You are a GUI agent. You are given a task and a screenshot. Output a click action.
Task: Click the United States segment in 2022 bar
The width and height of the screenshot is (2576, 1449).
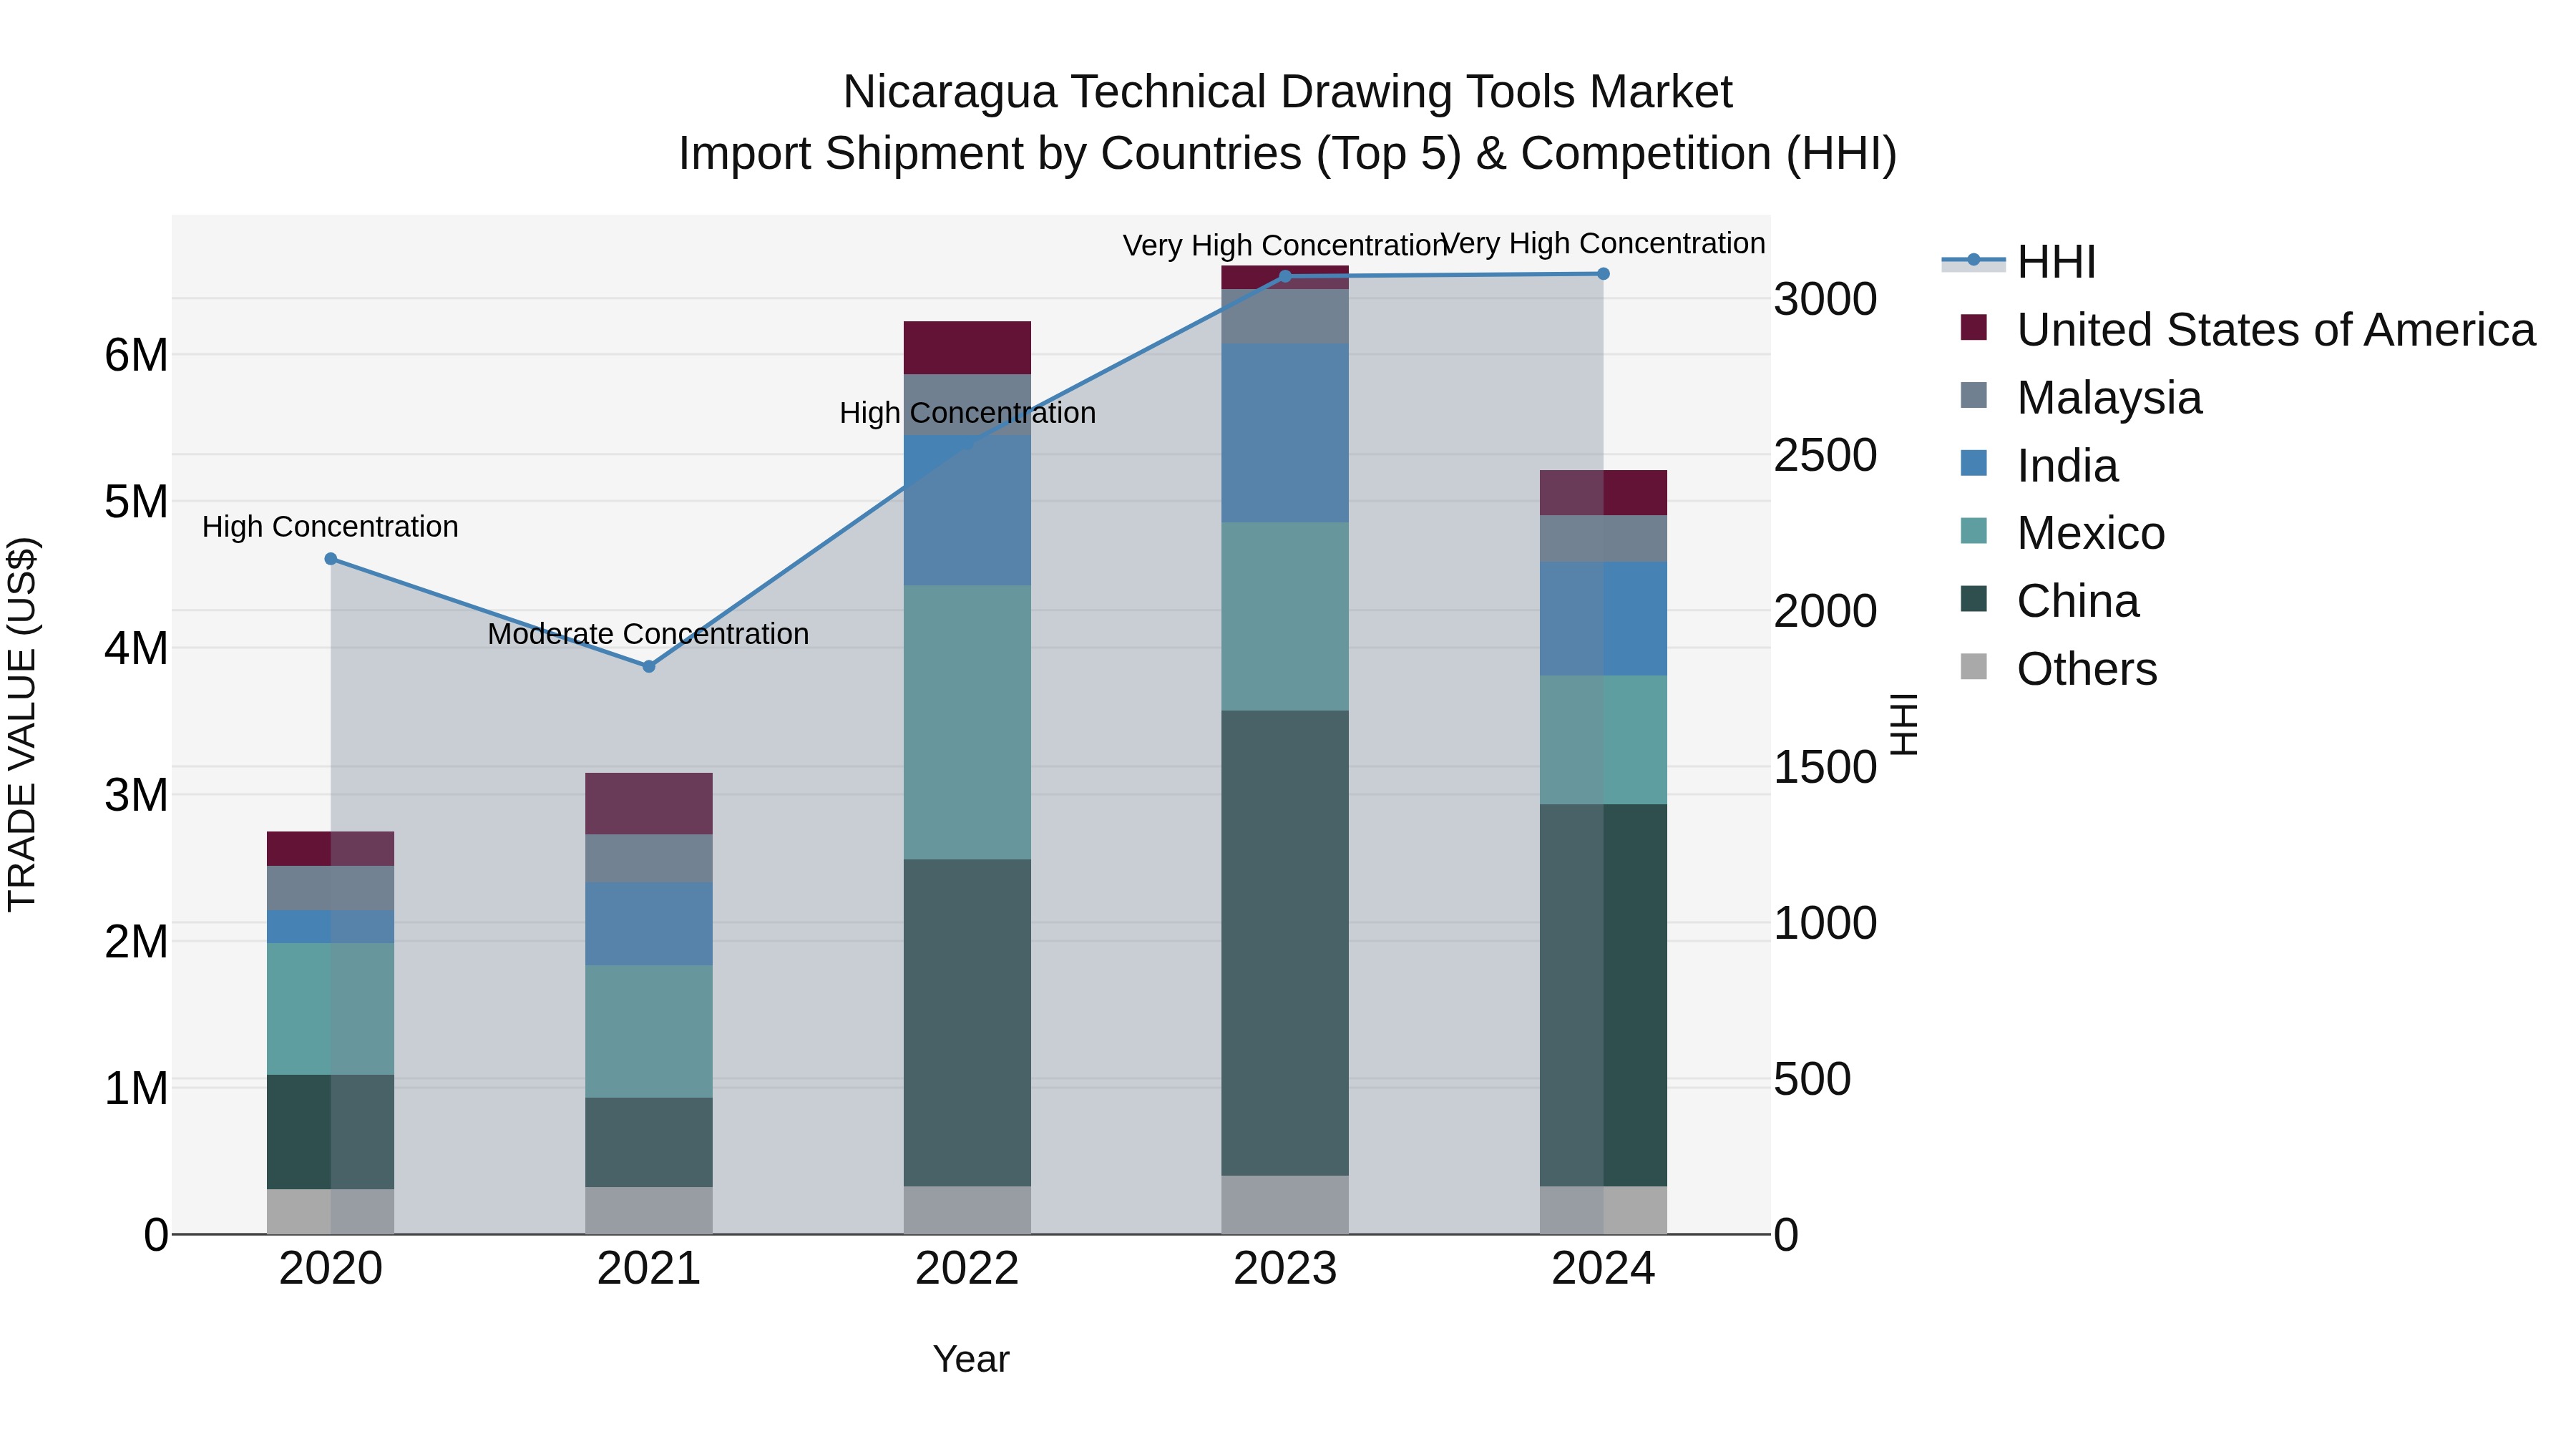pyautogui.click(x=967, y=348)
